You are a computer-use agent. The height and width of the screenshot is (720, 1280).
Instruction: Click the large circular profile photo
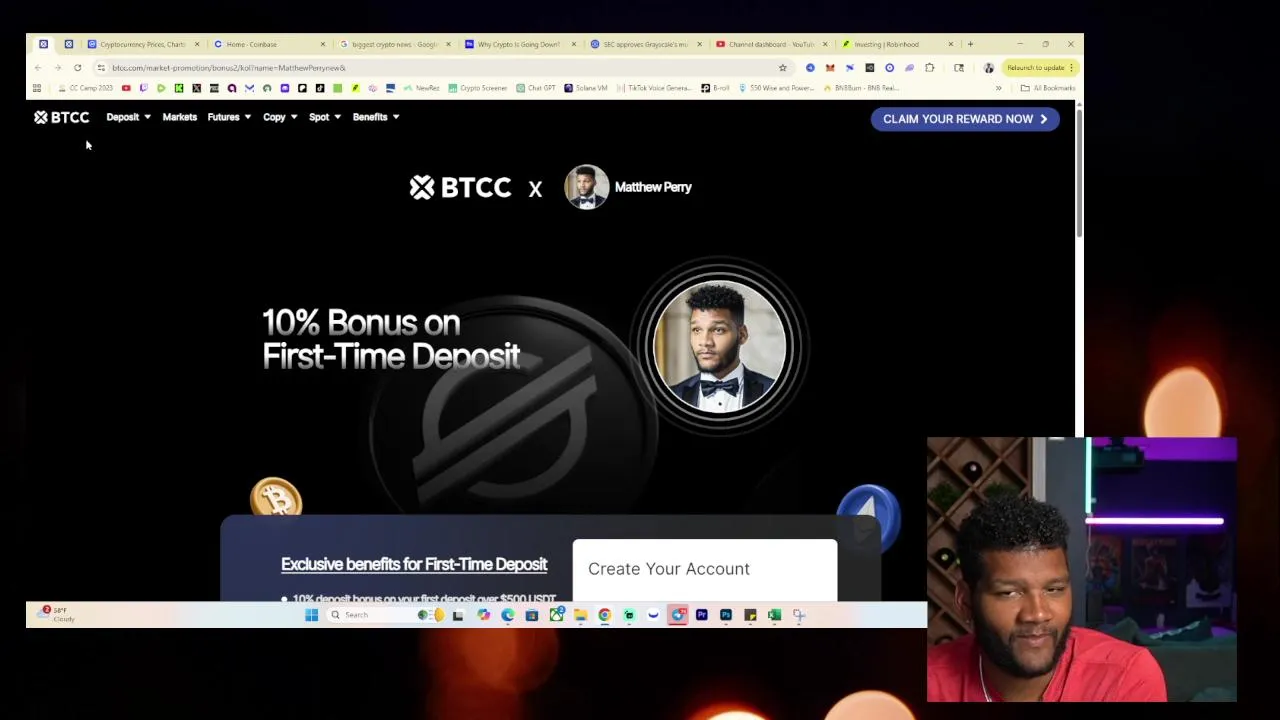tap(720, 346)
